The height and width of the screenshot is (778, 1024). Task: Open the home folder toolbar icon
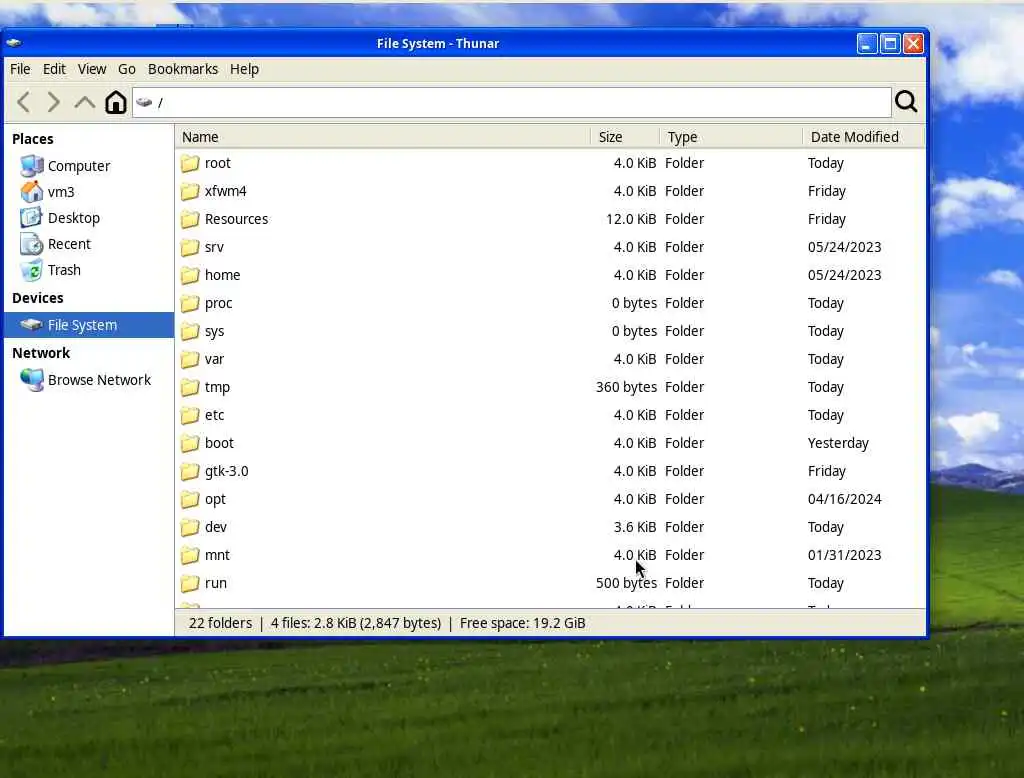tap(116, 102)
